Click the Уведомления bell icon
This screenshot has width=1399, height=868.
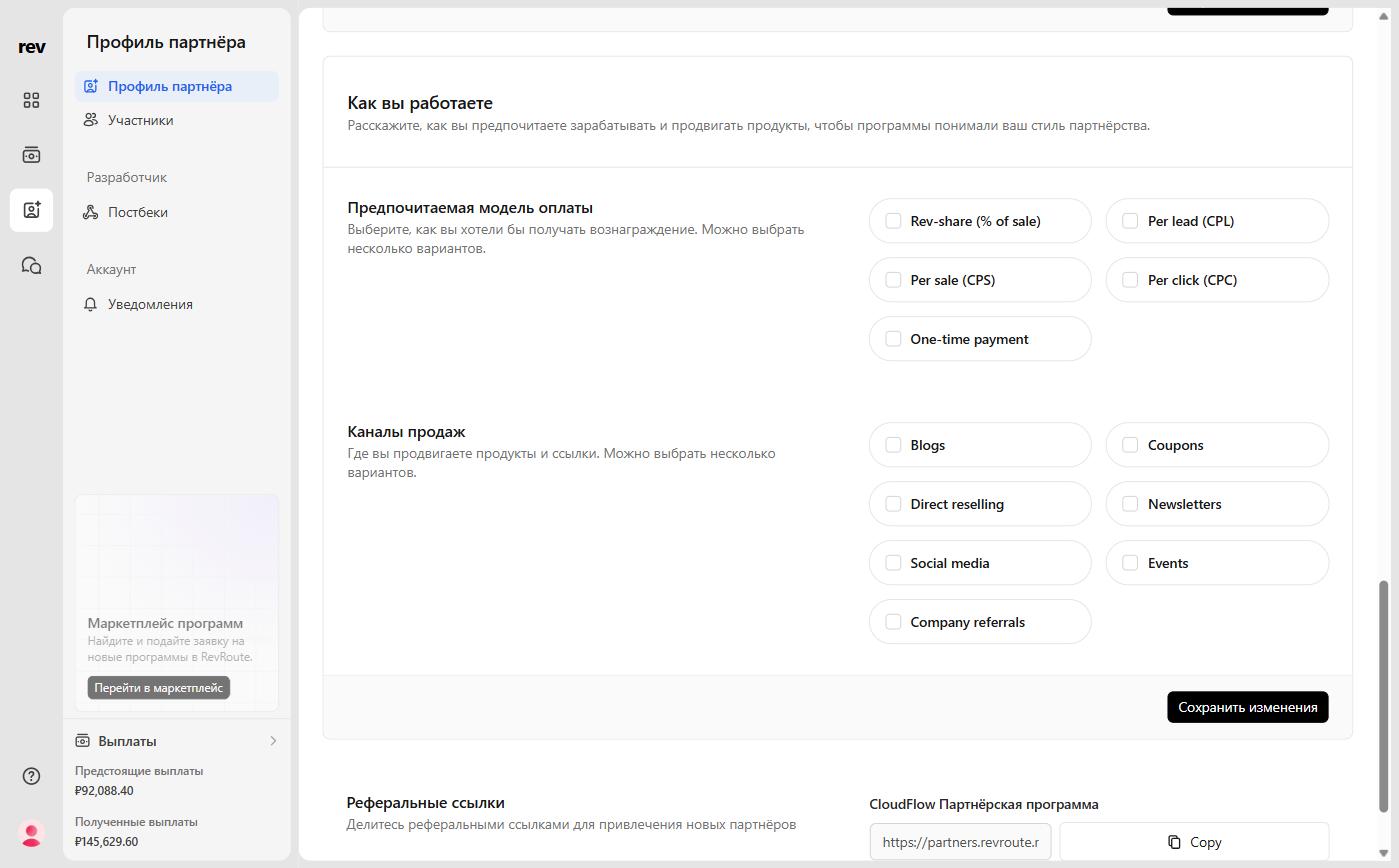pyautogui.click(x=91, y=304)
